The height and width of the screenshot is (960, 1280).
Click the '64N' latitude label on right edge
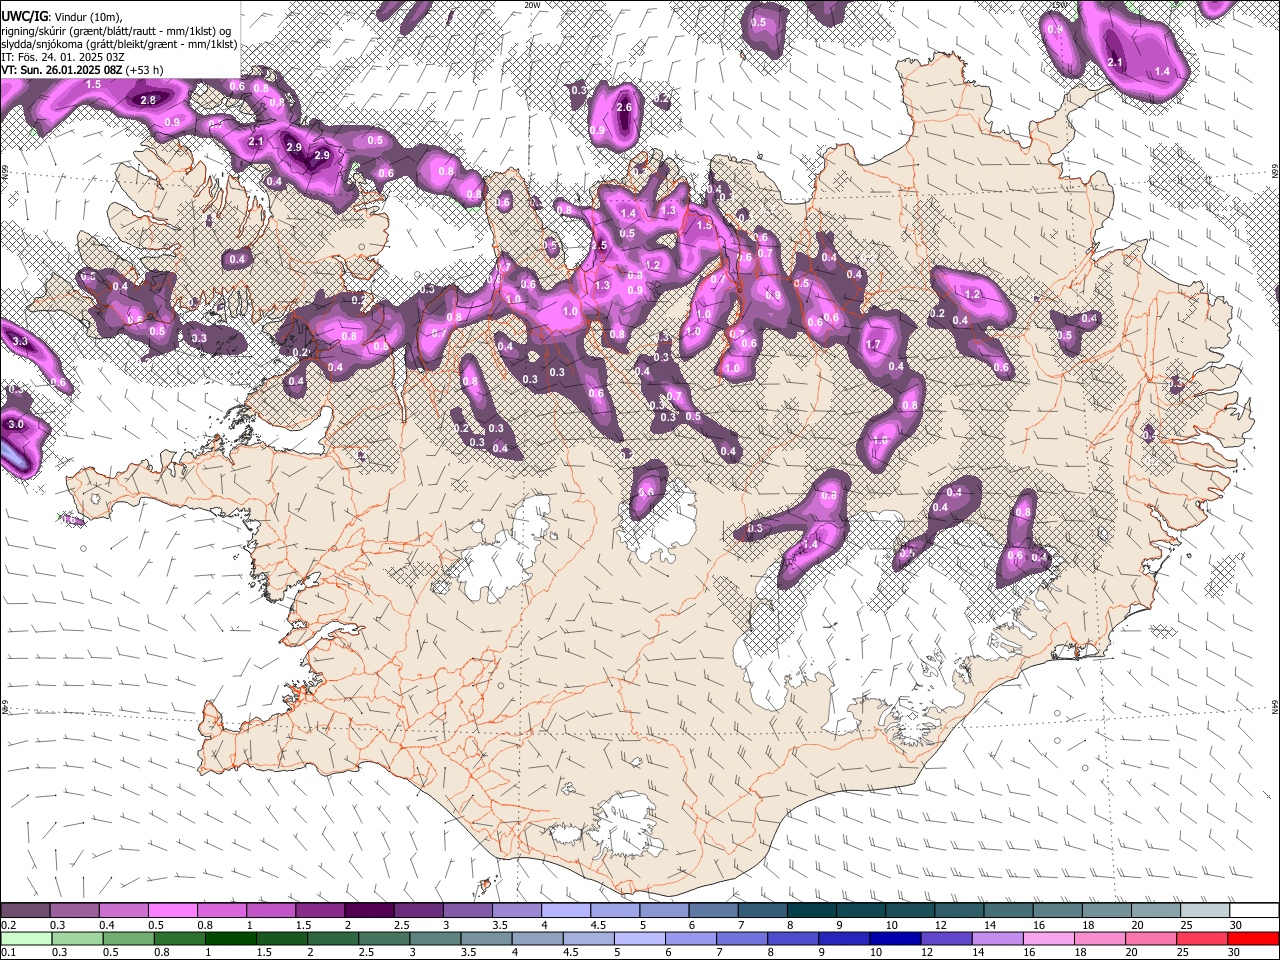pos(1274,706)
